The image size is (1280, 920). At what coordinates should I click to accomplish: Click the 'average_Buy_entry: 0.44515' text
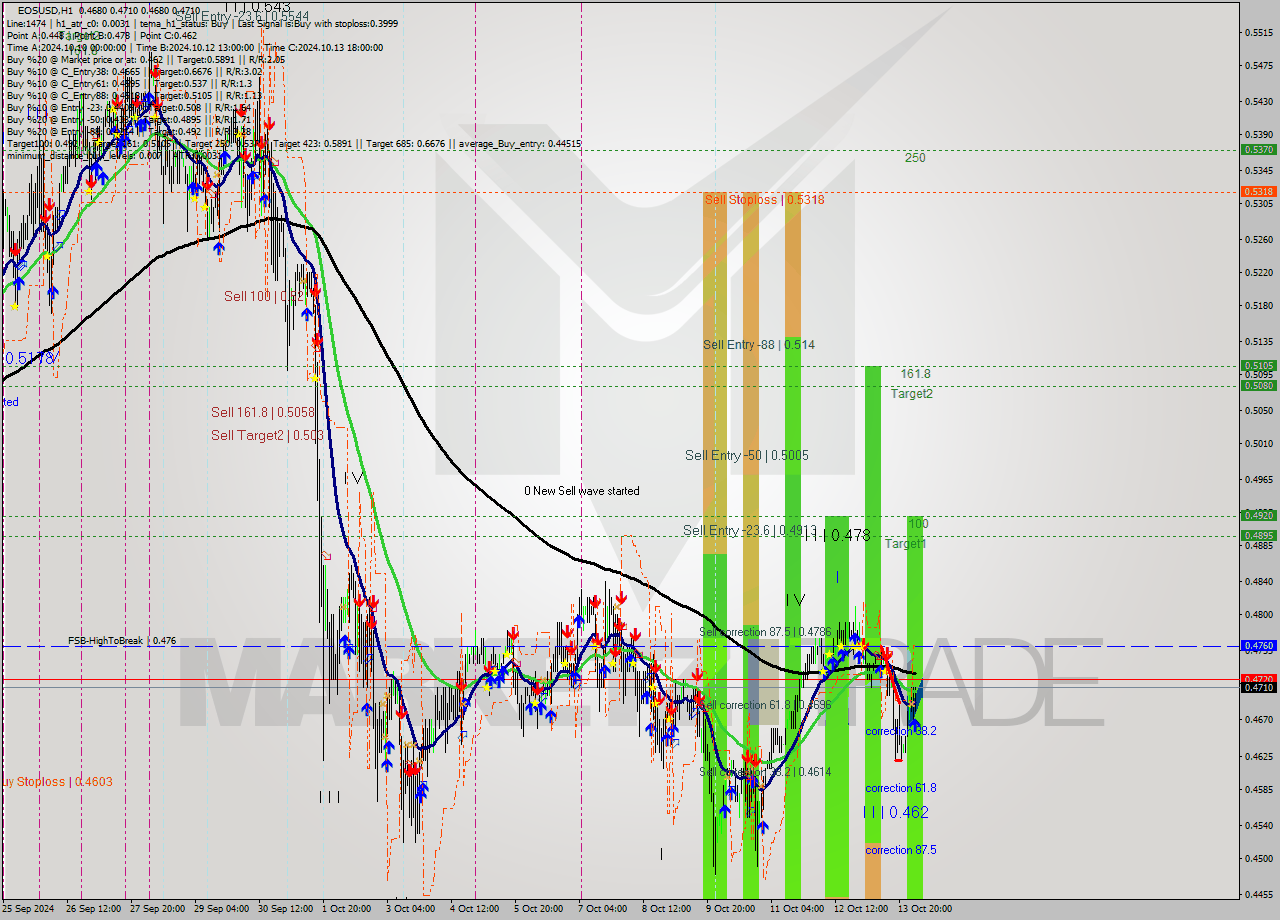(520, 144)
